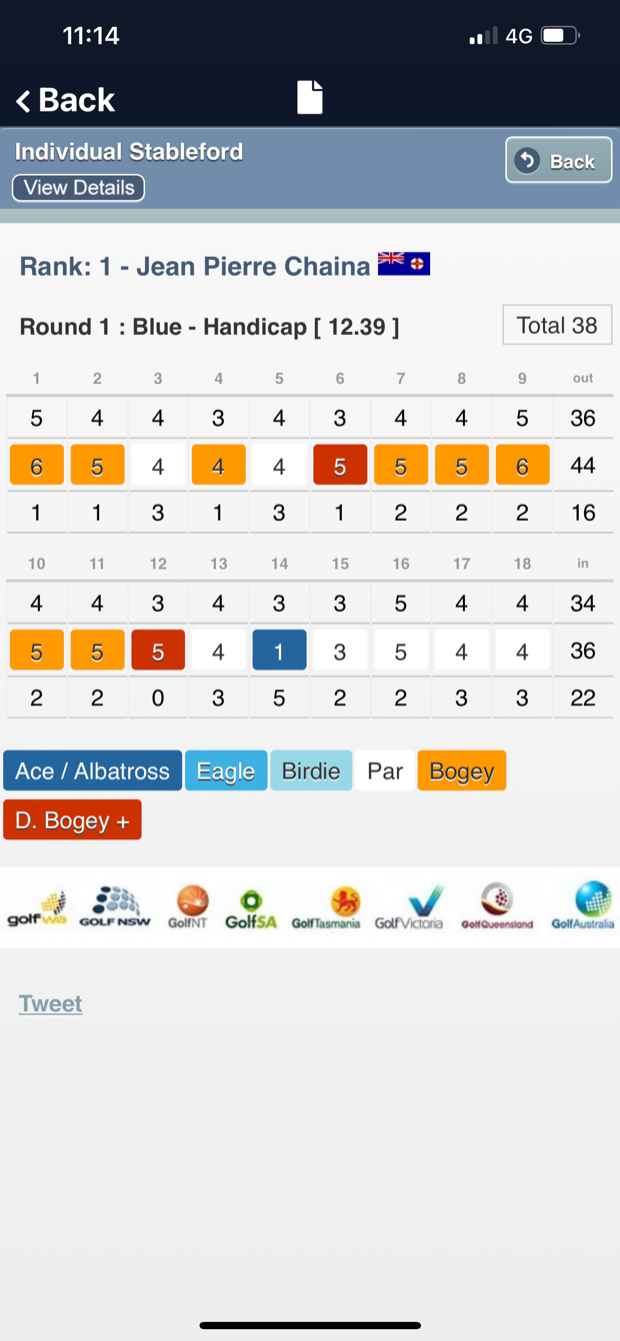Open the Golf SA logo
This screenshot has height=1341, width=620.
[250, 909]
